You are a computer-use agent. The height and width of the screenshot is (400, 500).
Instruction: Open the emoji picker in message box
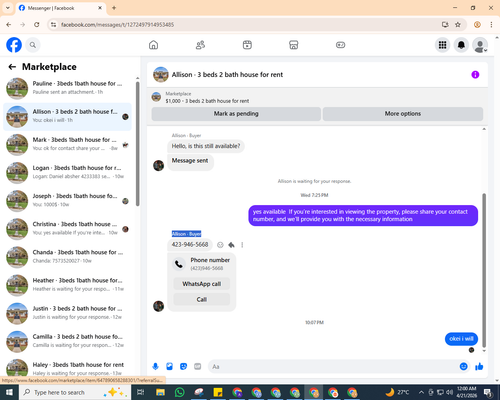click(x=463, y=367)
